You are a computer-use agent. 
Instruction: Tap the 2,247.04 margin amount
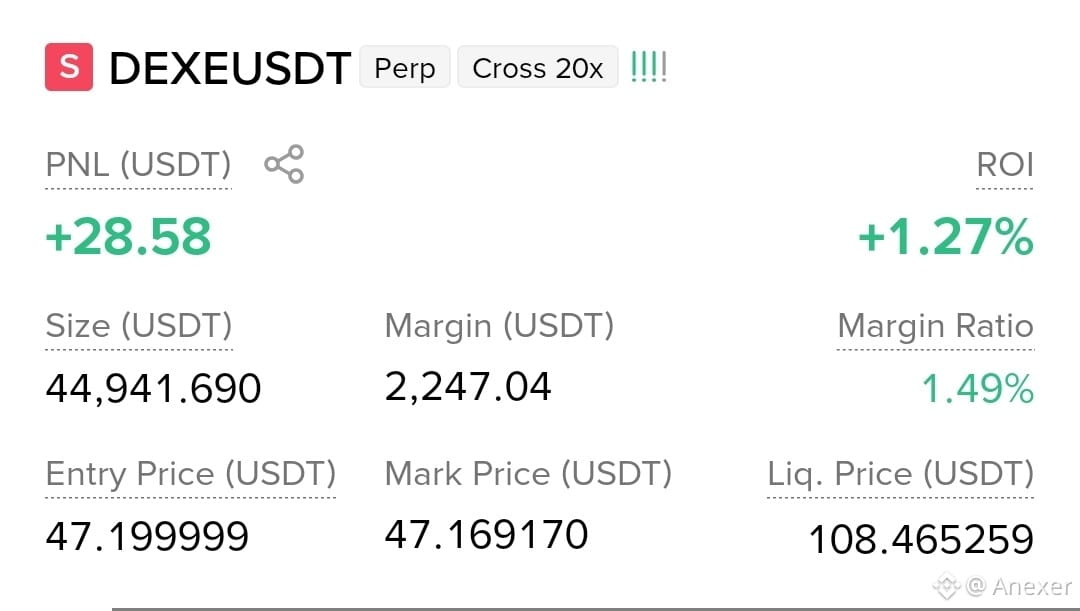click(468, 386)
